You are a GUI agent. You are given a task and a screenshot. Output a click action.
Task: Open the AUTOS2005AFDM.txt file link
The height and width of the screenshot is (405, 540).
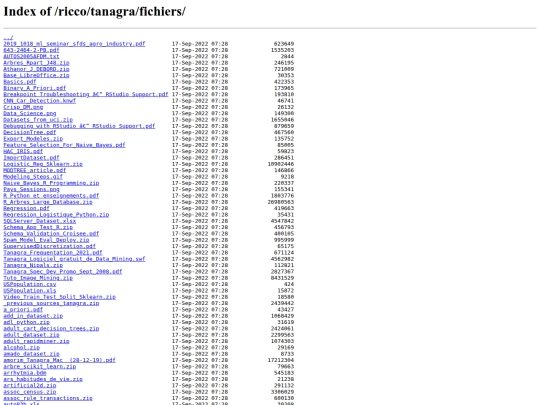31,56
